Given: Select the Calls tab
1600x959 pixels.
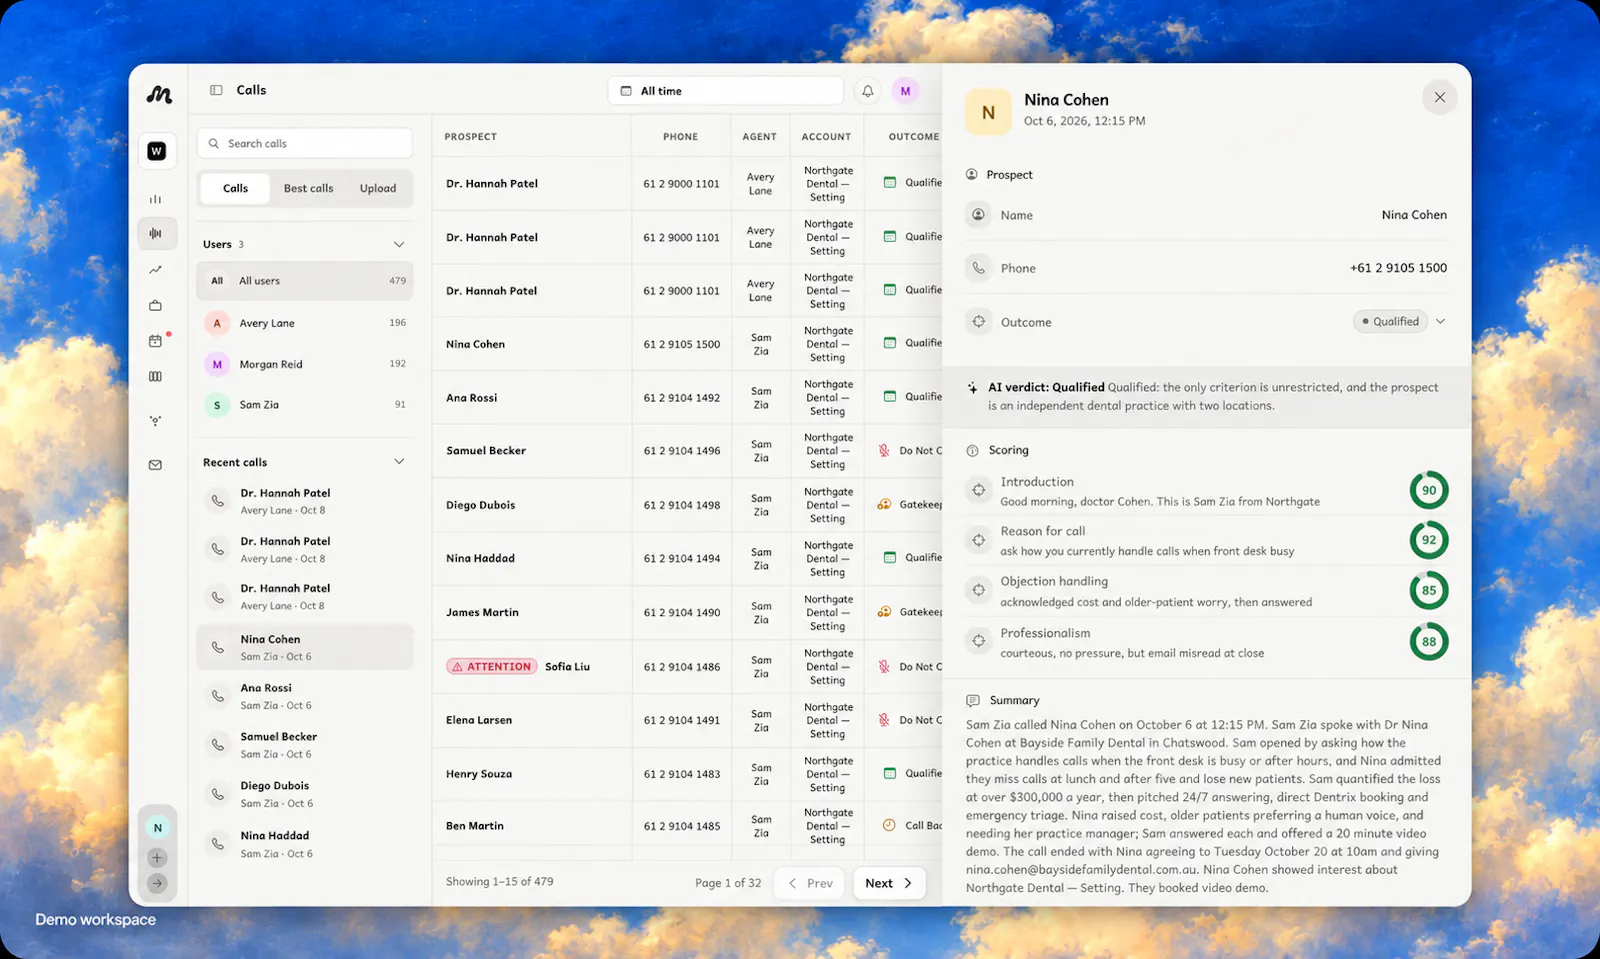Looking at the screenshot, I should pyautogui.click(x=236, y=188).
